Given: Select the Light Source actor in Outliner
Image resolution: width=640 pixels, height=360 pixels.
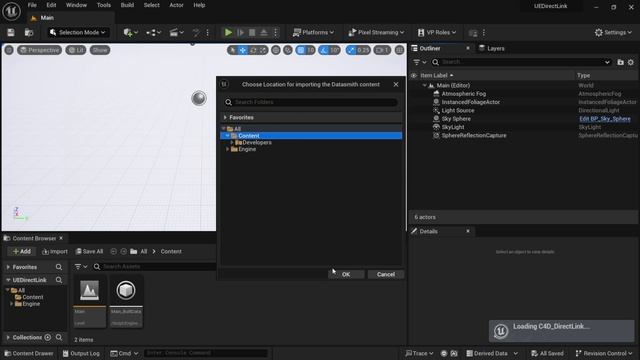Looking at the screenshot, I should pyautogui.click(x=458, y=111).
